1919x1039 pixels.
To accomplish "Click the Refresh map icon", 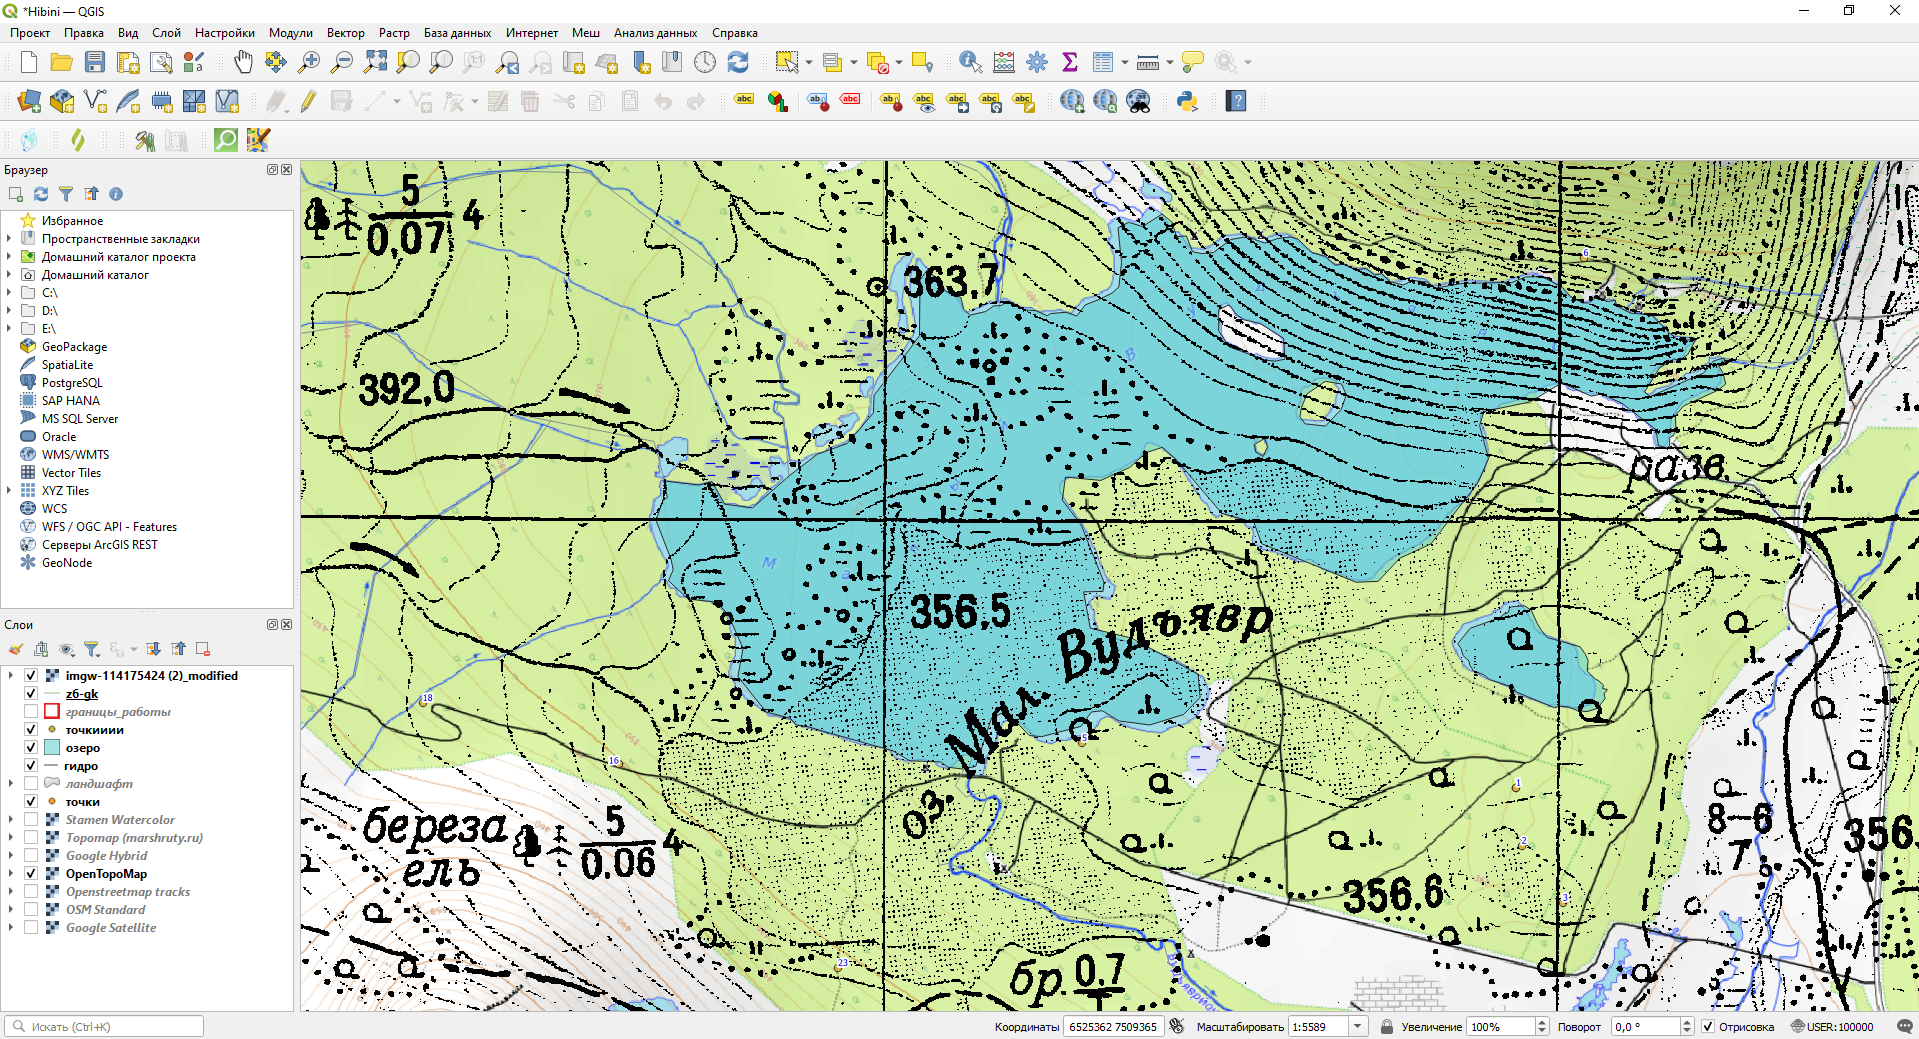I will (x=738, y=62).
